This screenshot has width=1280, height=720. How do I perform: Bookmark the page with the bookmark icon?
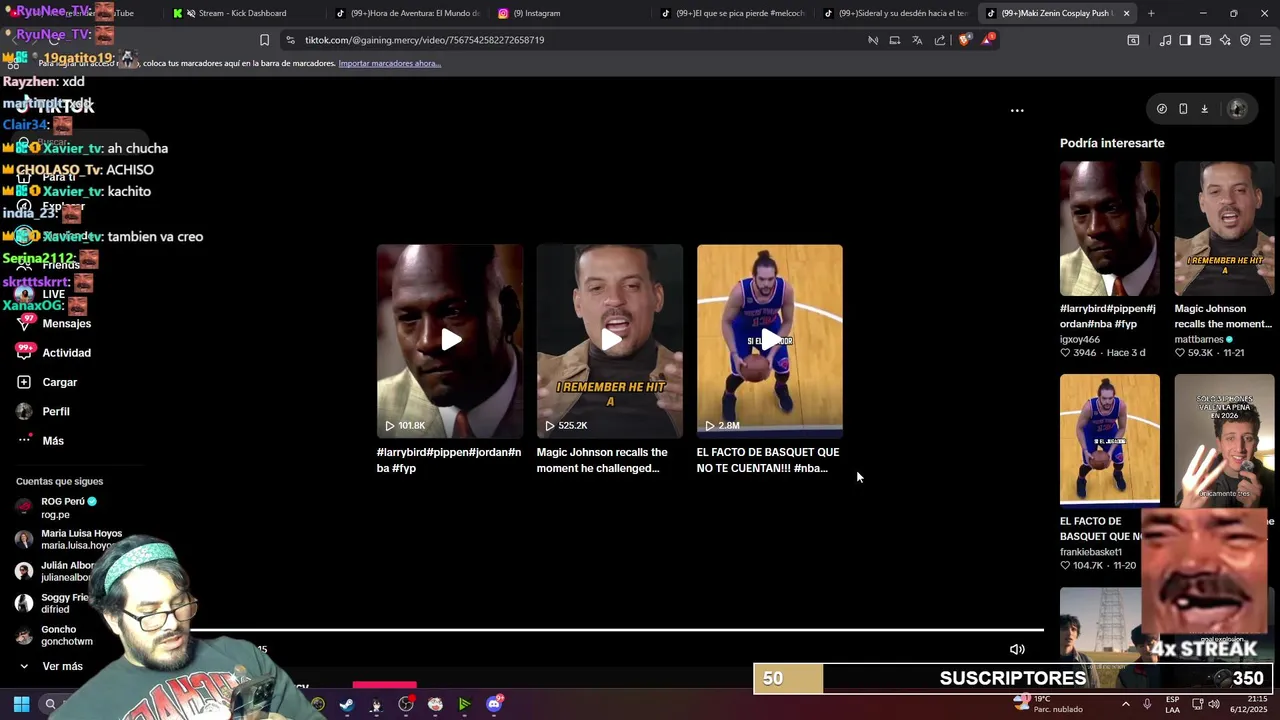pyautogui.click(x=264, y=40)
